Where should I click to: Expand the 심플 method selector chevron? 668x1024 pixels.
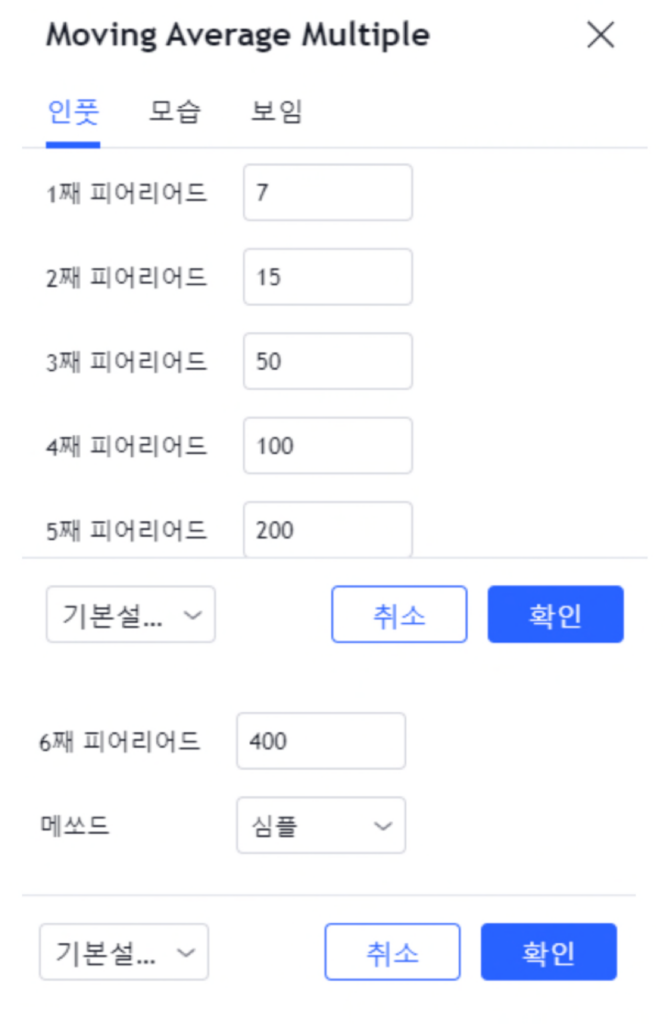(383, 826)
